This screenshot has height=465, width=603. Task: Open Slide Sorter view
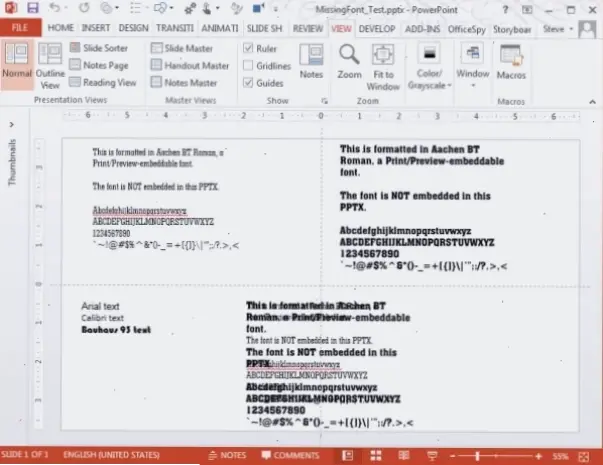[99, 48]
